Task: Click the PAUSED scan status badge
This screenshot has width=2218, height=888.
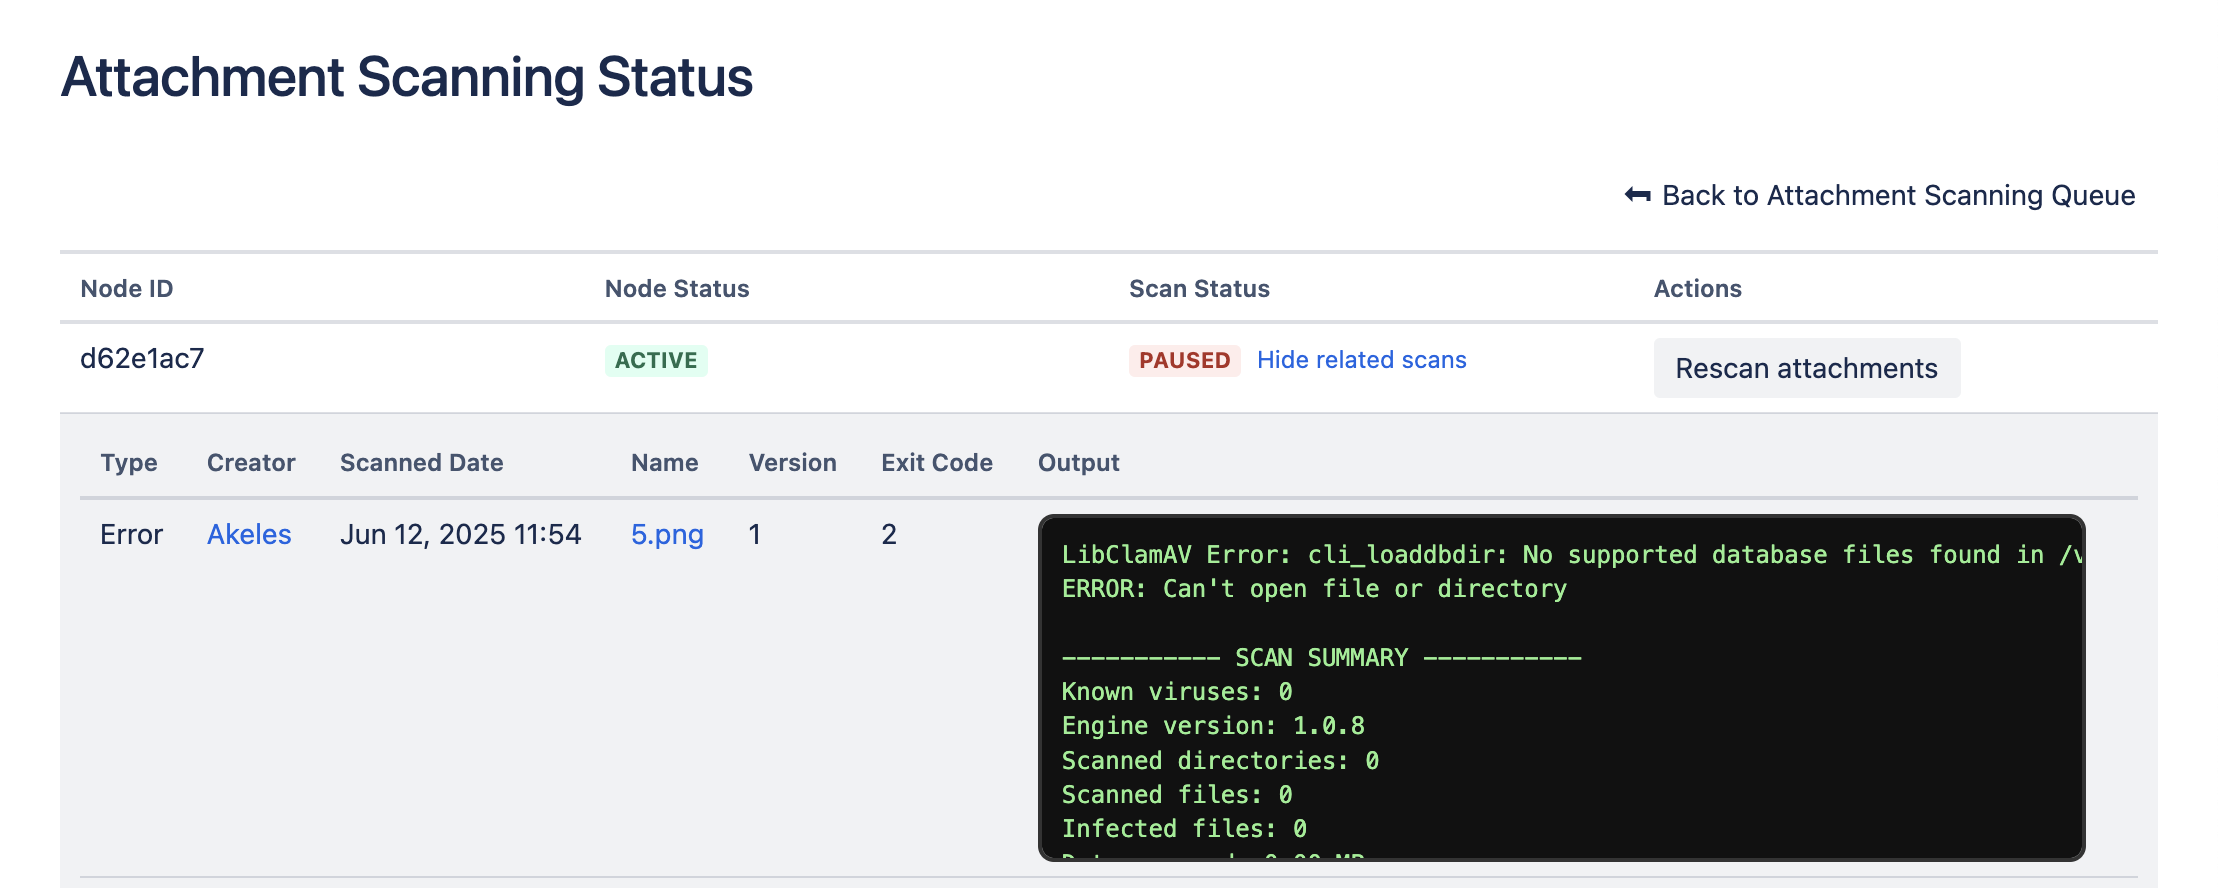Action: 1184,360
